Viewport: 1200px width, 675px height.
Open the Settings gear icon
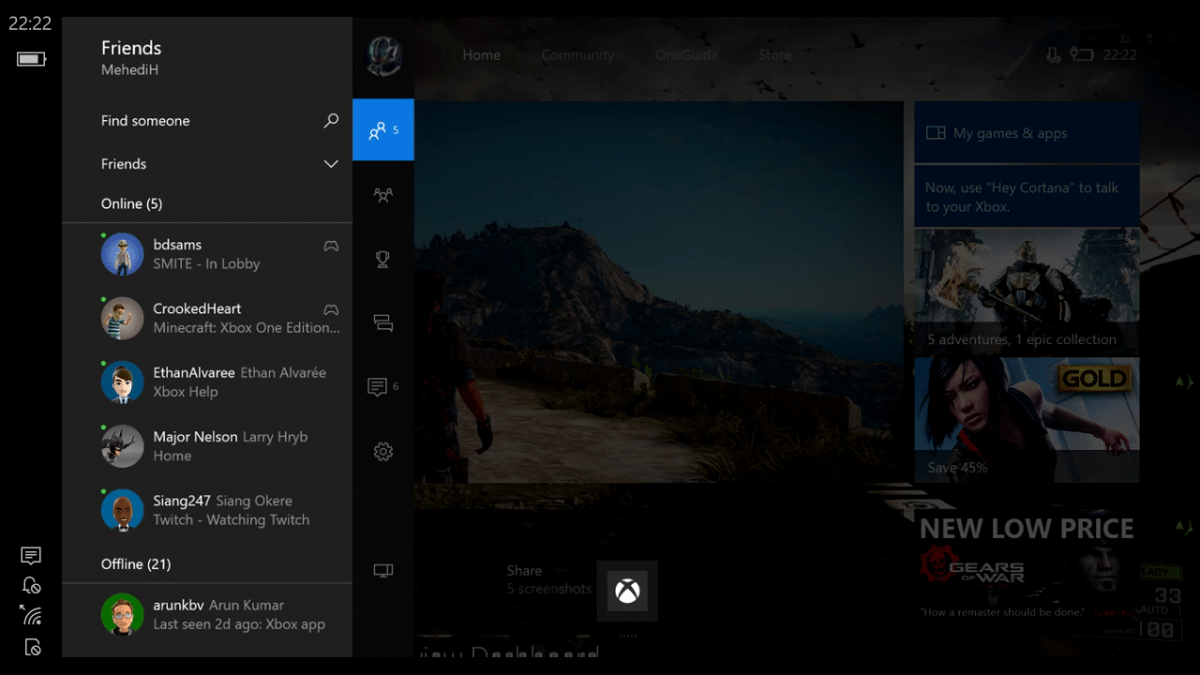click(x=382, y=452)
